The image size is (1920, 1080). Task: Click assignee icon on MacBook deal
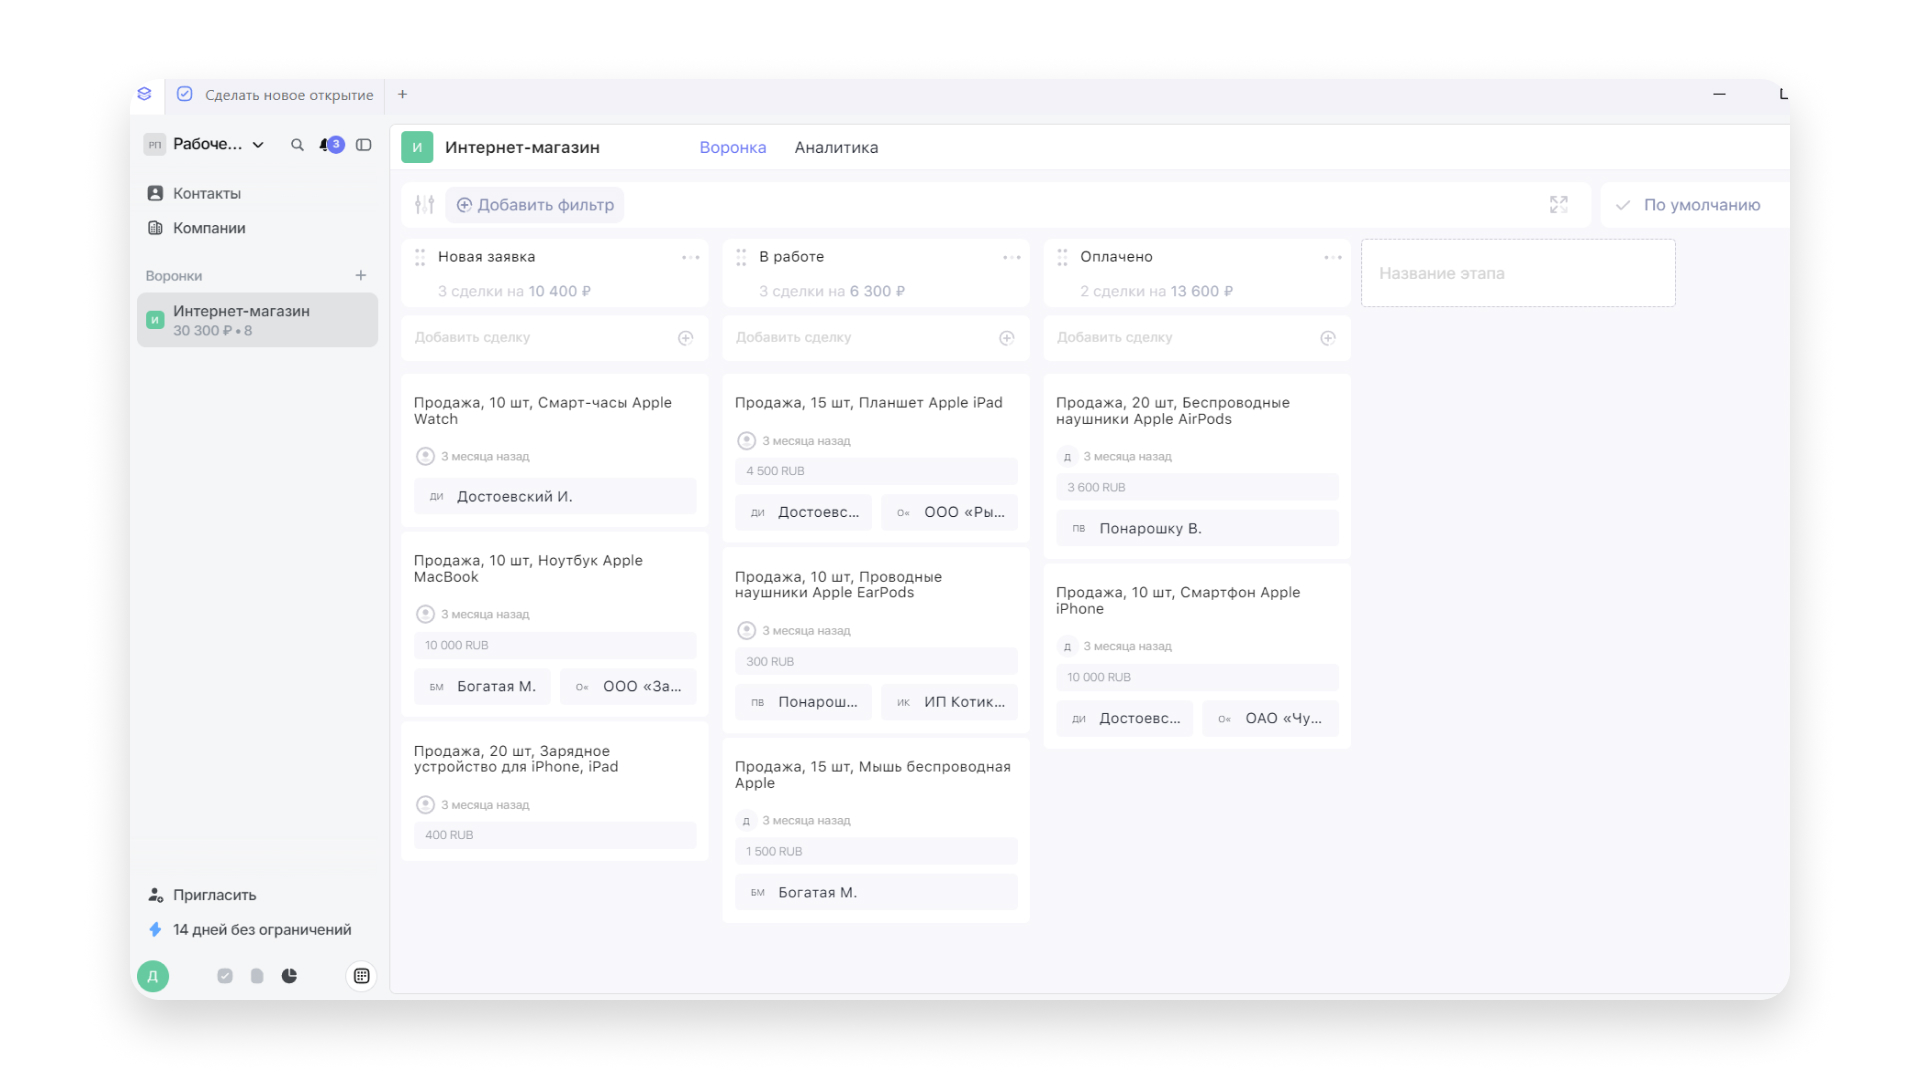425,614
